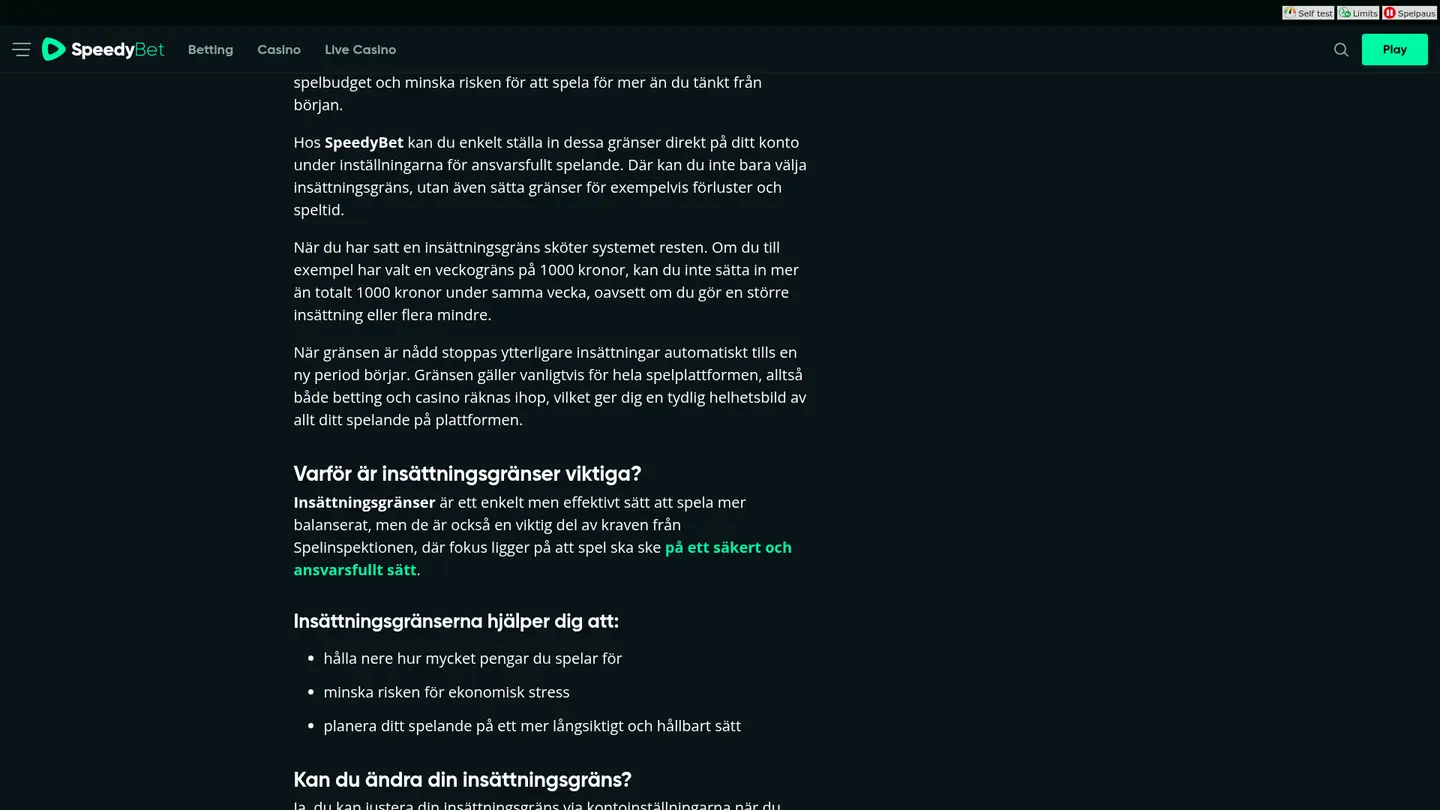The width and height of the screenshot is (1440, 810).
Task: Click the bold 'SpeedyBet' word in the paragraph
Action: click(364, 142)
